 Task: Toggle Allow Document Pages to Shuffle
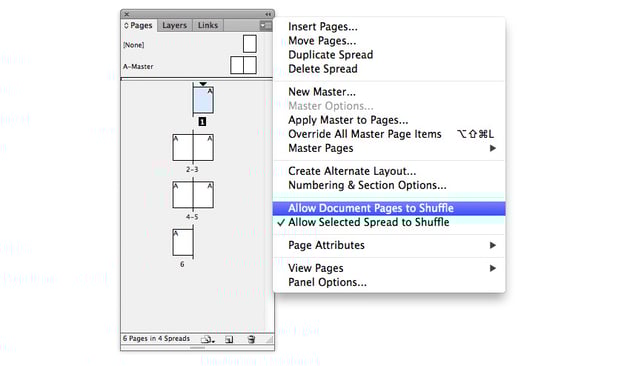pyautogui.click(x=389, y=208)
